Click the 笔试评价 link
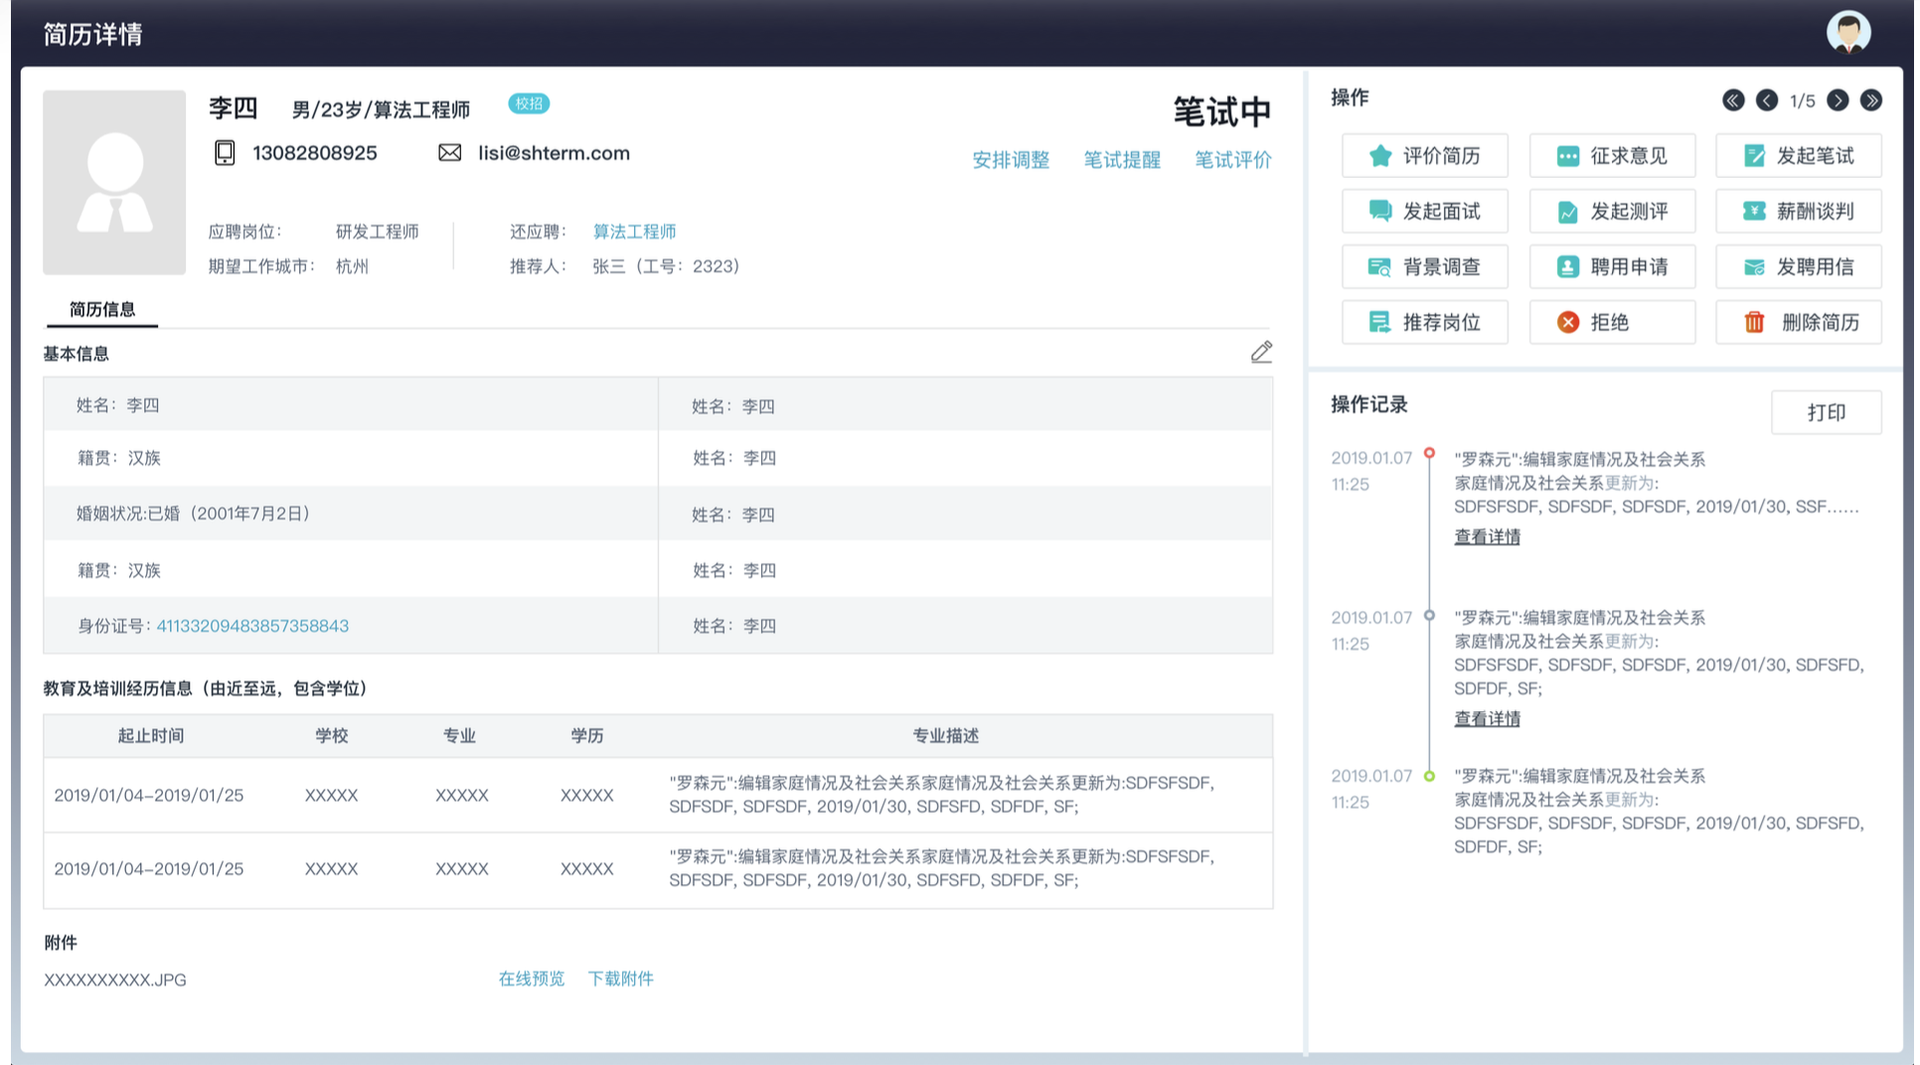 [x=1233, y=160]
